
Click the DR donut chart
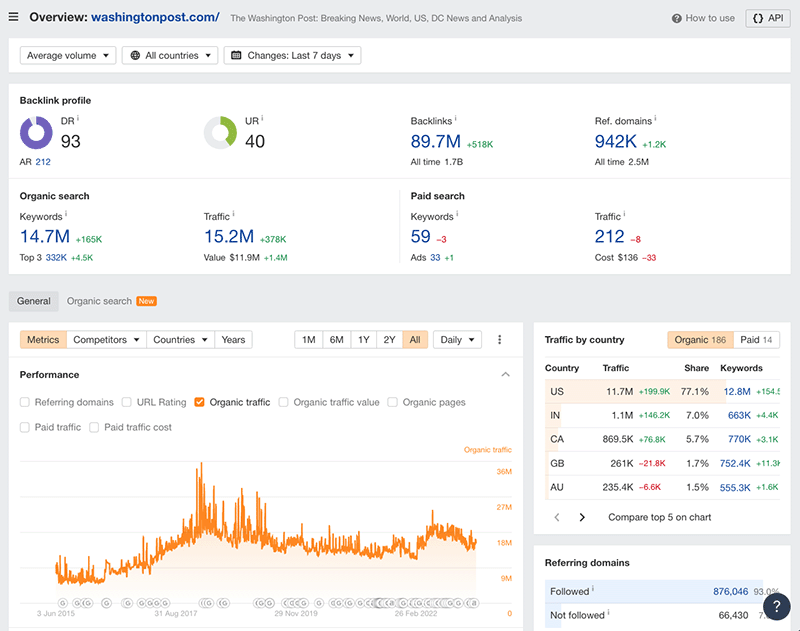[x=36, y=133]
